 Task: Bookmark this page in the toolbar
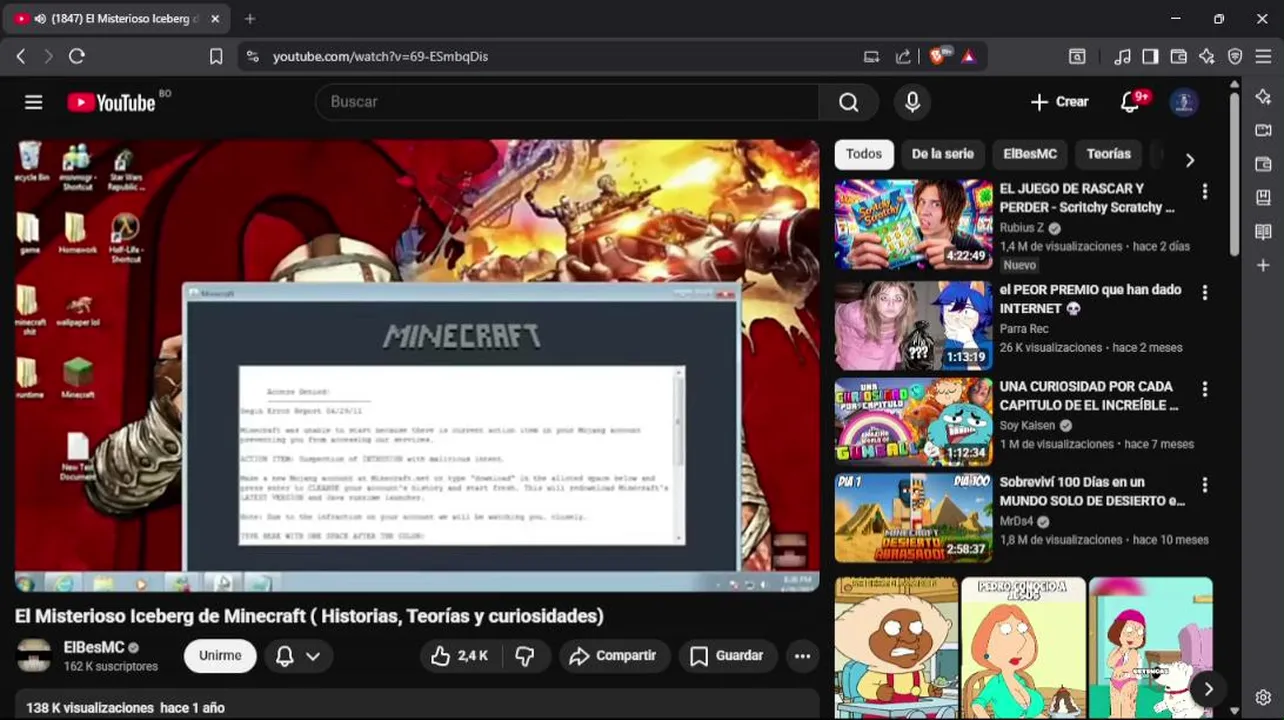(x=216, y=57)
